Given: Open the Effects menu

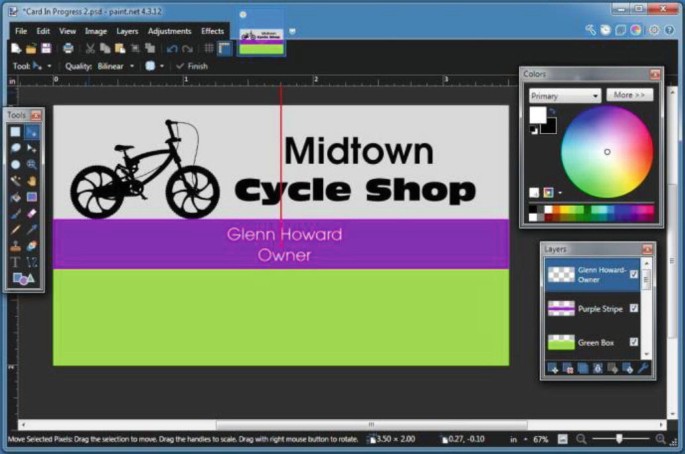Looking at the screenshot, I should pyautogui.click(x=212, y=31).
